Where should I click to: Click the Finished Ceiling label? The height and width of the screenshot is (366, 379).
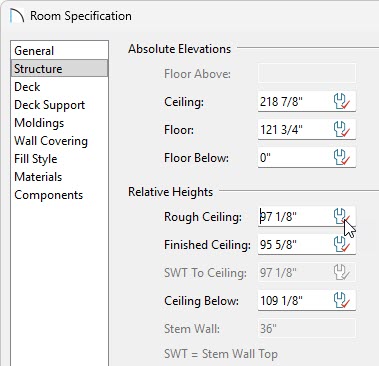pos(207,245)
